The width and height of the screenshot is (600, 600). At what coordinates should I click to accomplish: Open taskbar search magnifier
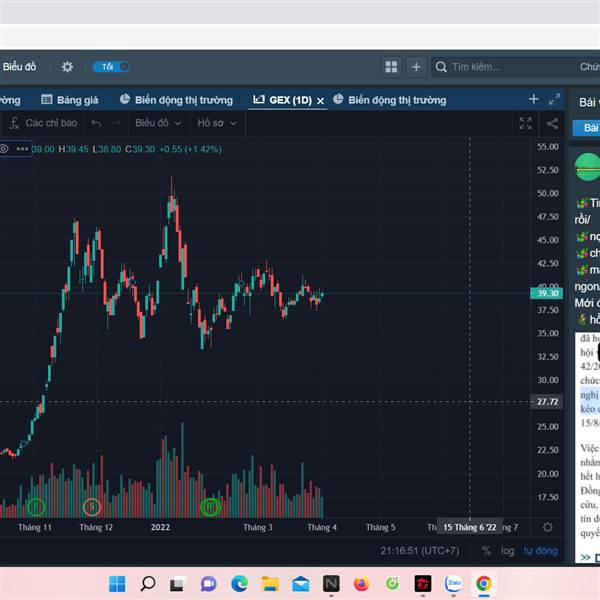(x=148, y=584)
